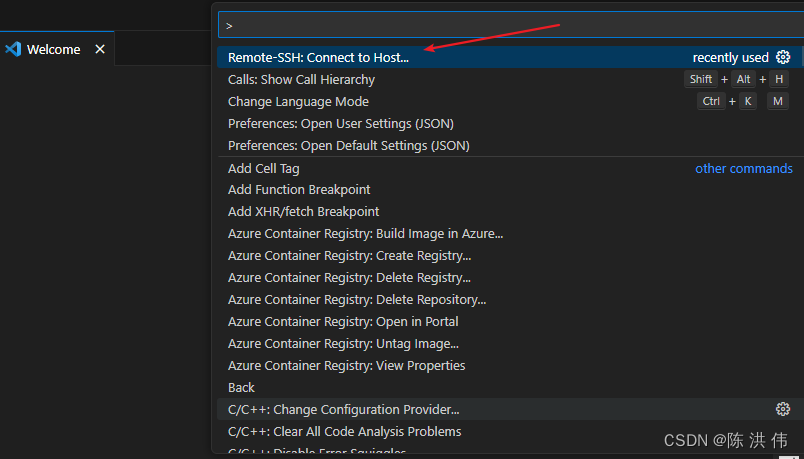Select Calls: Show Call Hierarchy
Screen dimensions: 804x459
[301, 79]
